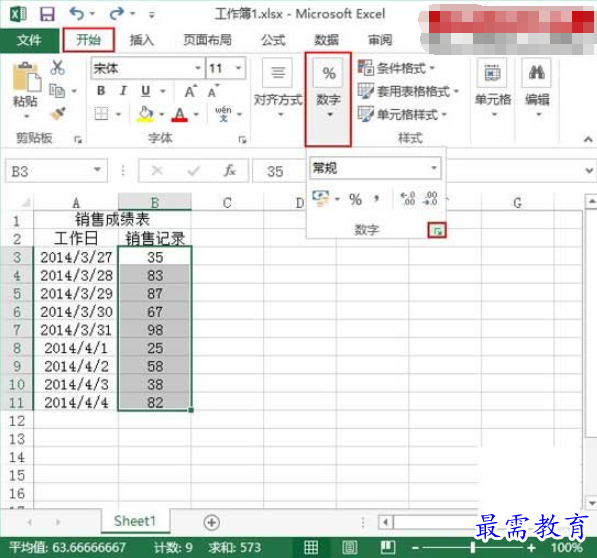Open the font size 11 dropdown
Image resolution: width=597 pixels, height=558 pixels.
tap(239, 68)
